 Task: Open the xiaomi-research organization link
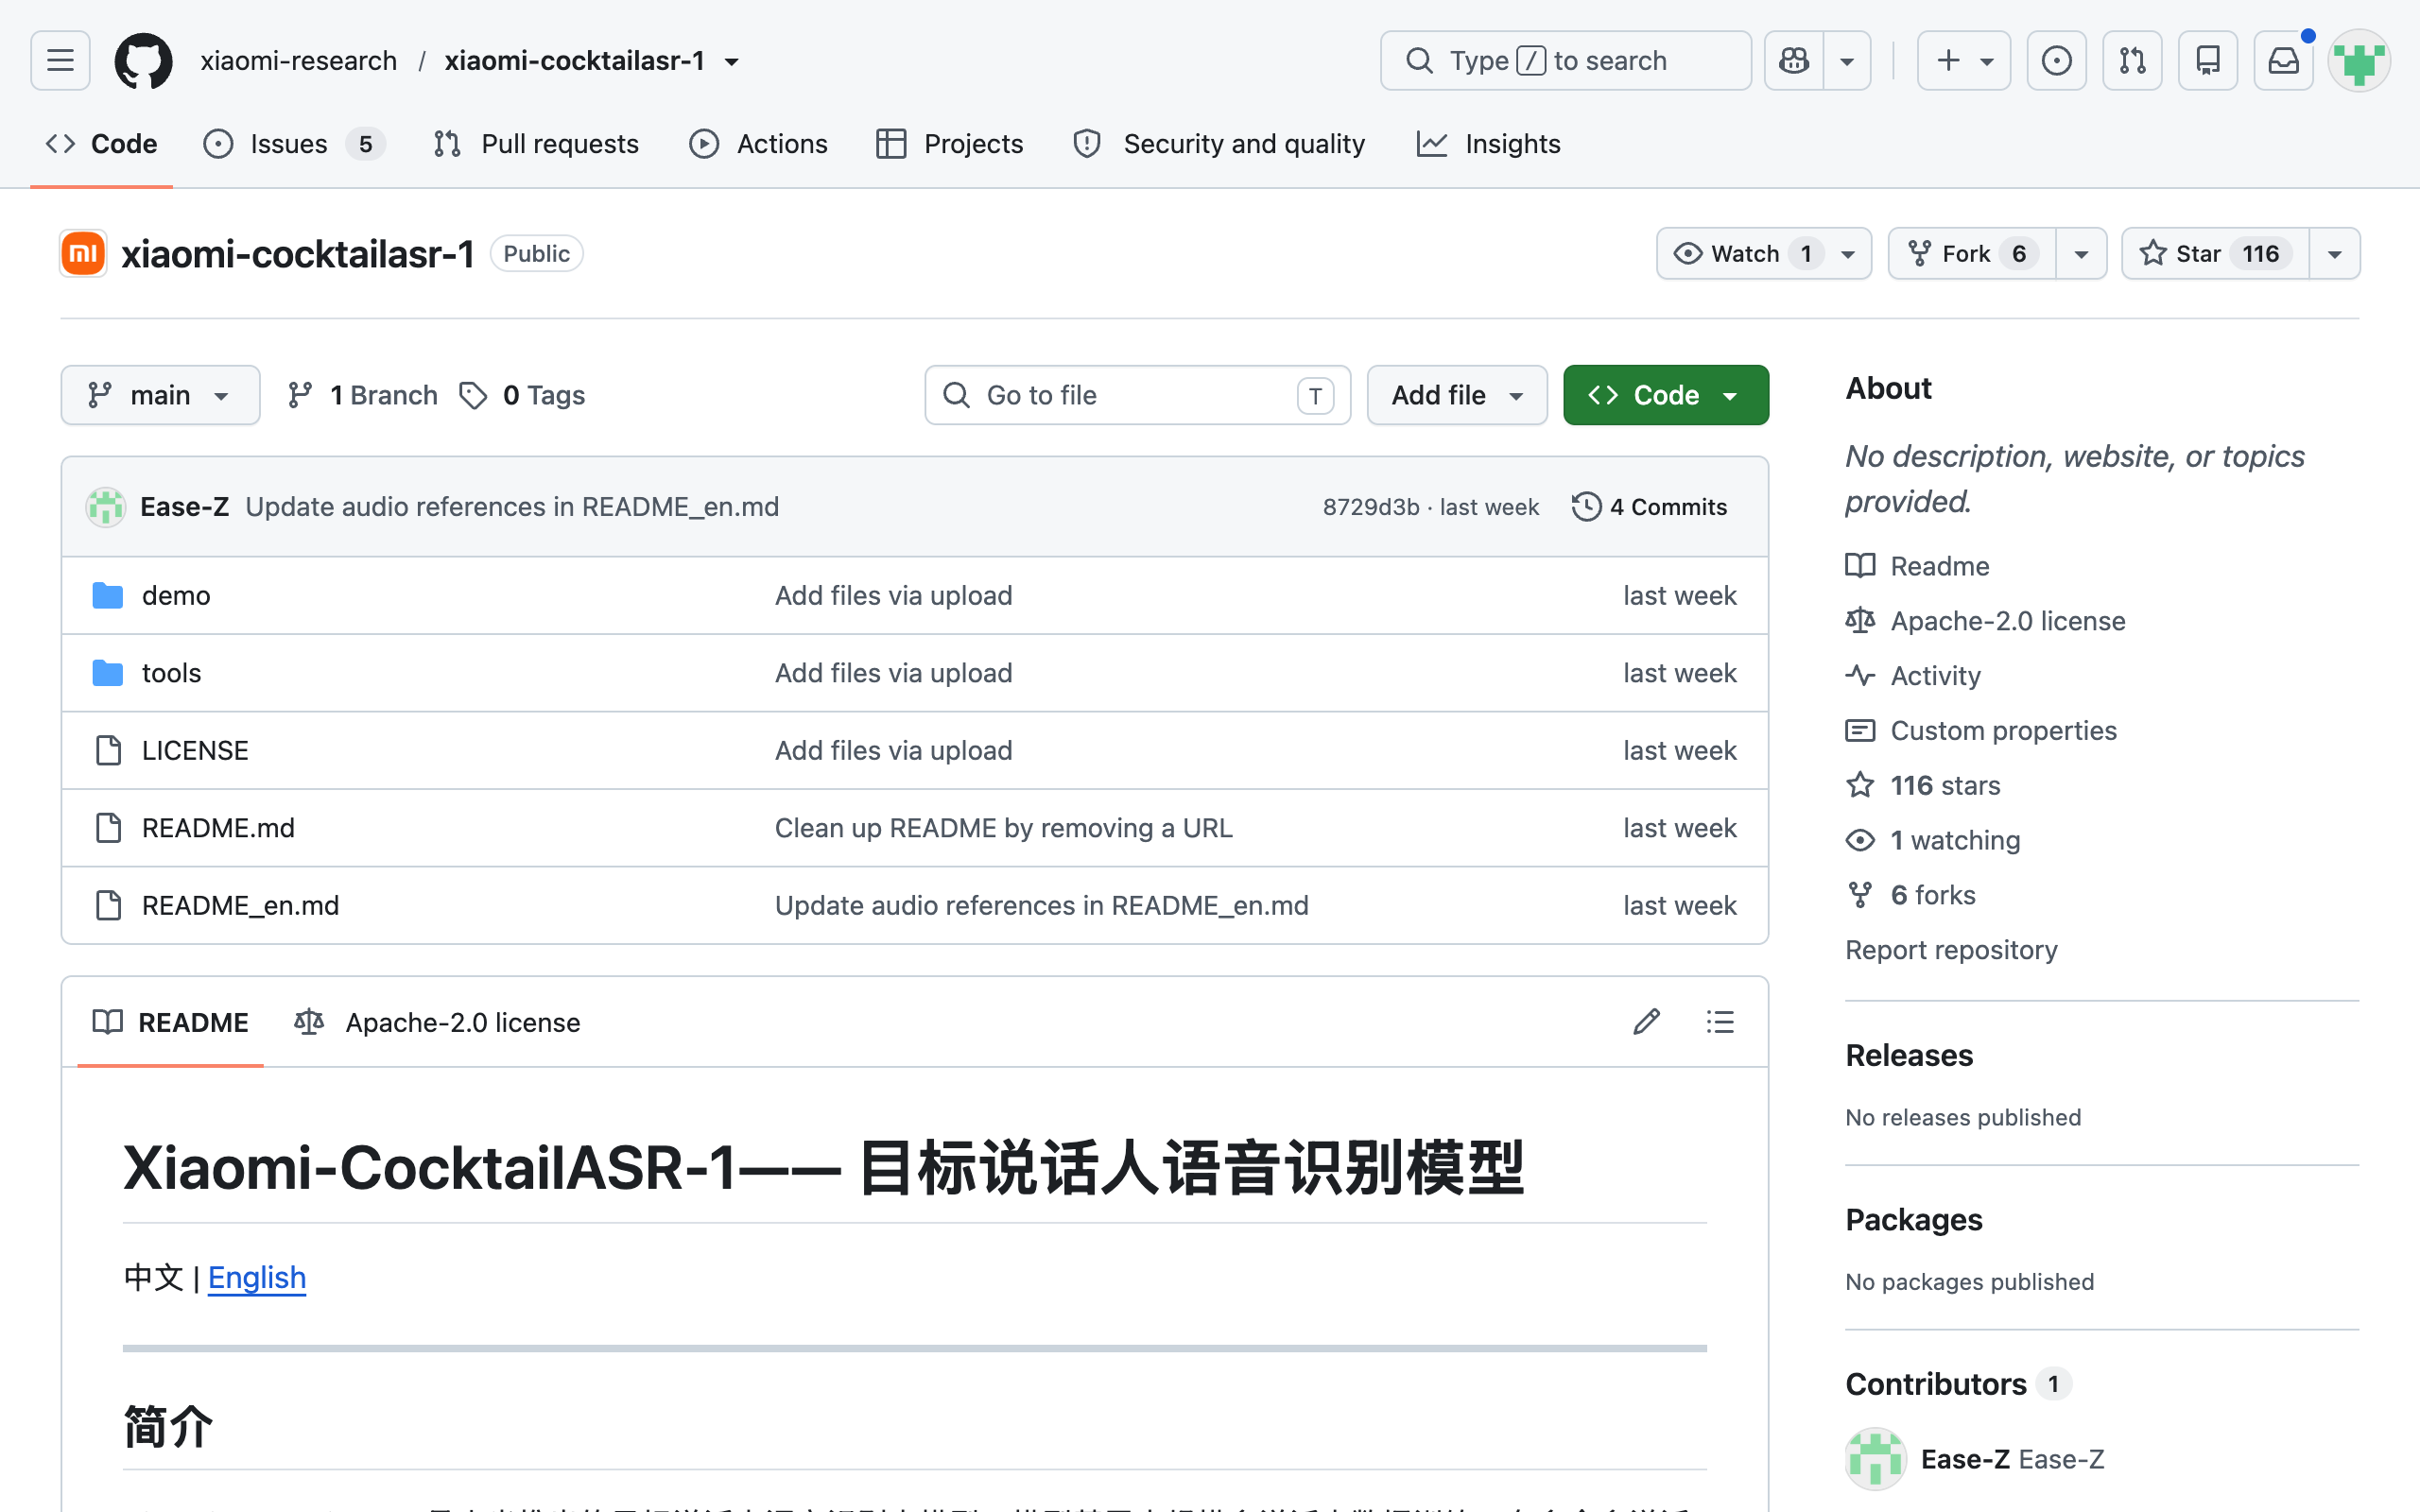(298, 61)
